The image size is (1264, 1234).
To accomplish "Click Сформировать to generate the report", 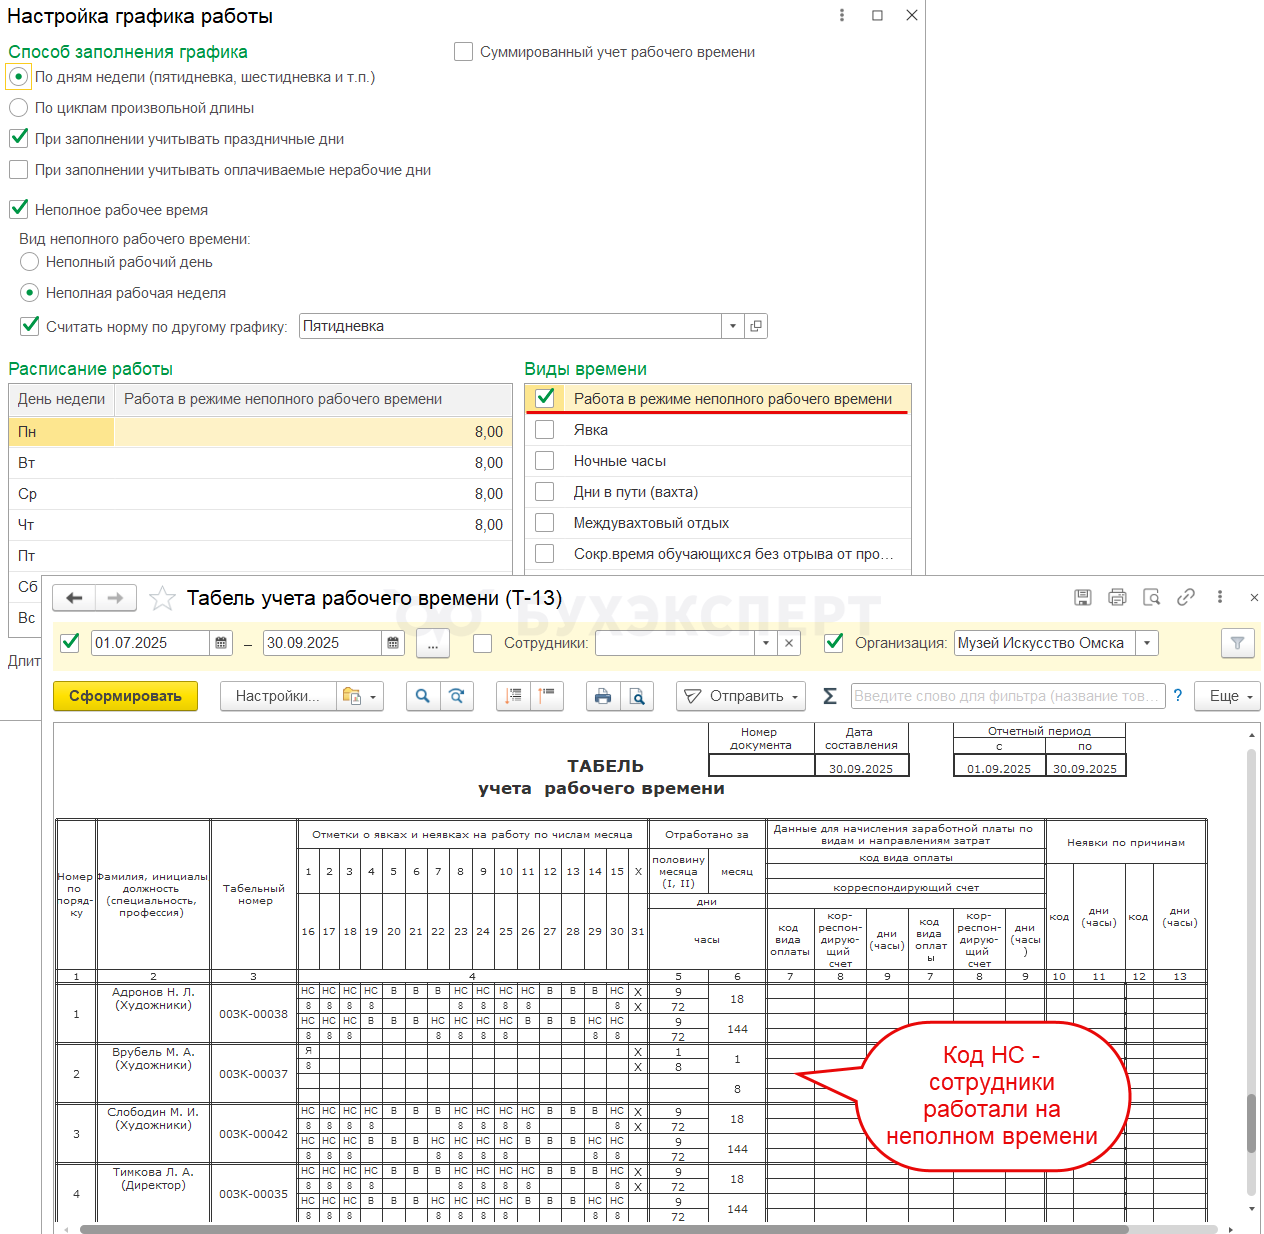I will [125, 696].
